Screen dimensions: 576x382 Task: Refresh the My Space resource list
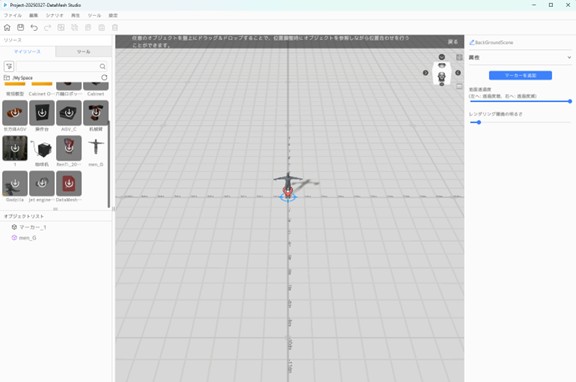104,78
